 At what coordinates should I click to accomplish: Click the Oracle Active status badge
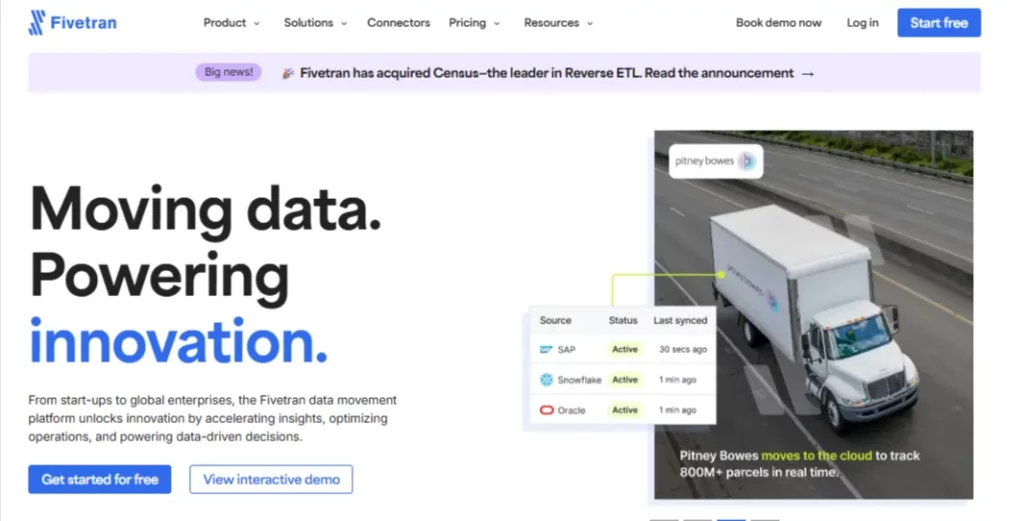click(625, 410)
